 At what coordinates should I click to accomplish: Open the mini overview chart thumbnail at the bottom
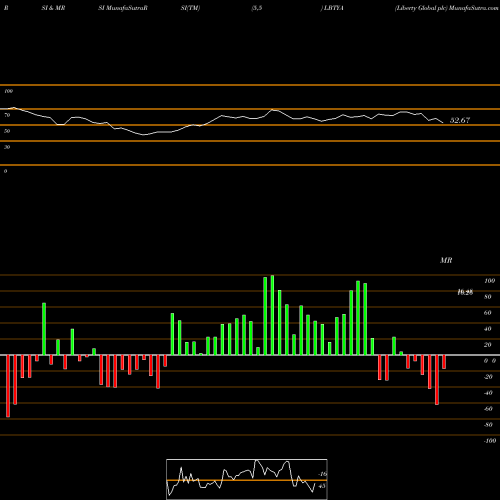click(x=247, y=479)
